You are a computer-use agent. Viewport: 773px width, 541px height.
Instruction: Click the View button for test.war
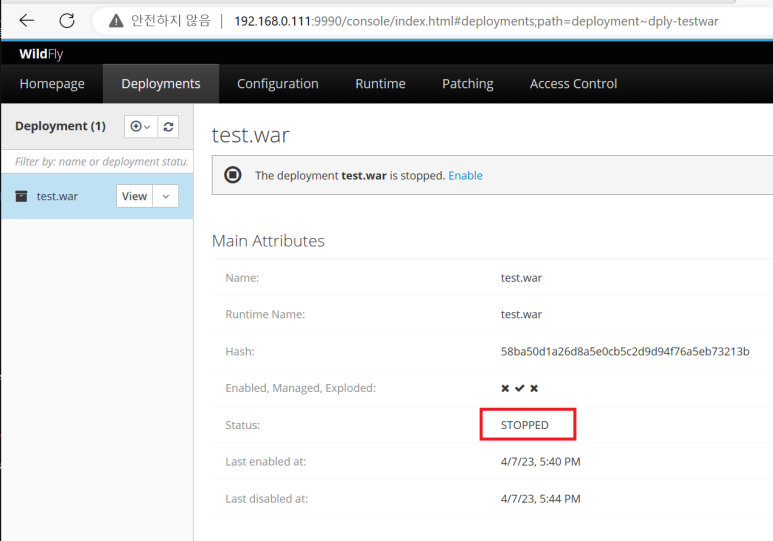click(135, 196)
